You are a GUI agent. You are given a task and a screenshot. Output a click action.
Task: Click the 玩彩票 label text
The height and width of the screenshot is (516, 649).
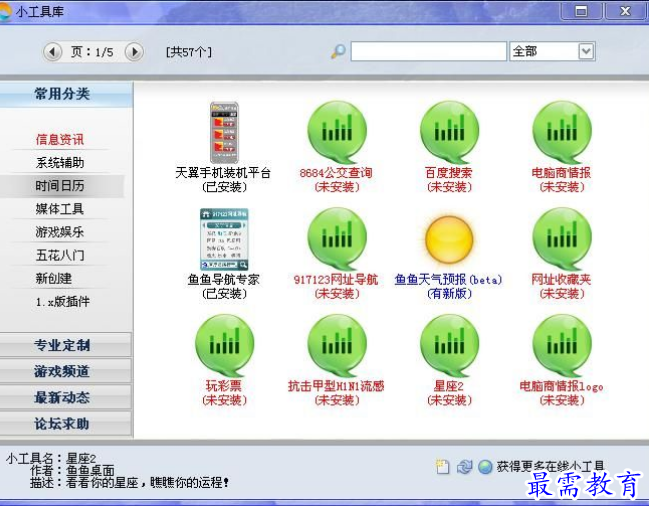coord(224,386)
